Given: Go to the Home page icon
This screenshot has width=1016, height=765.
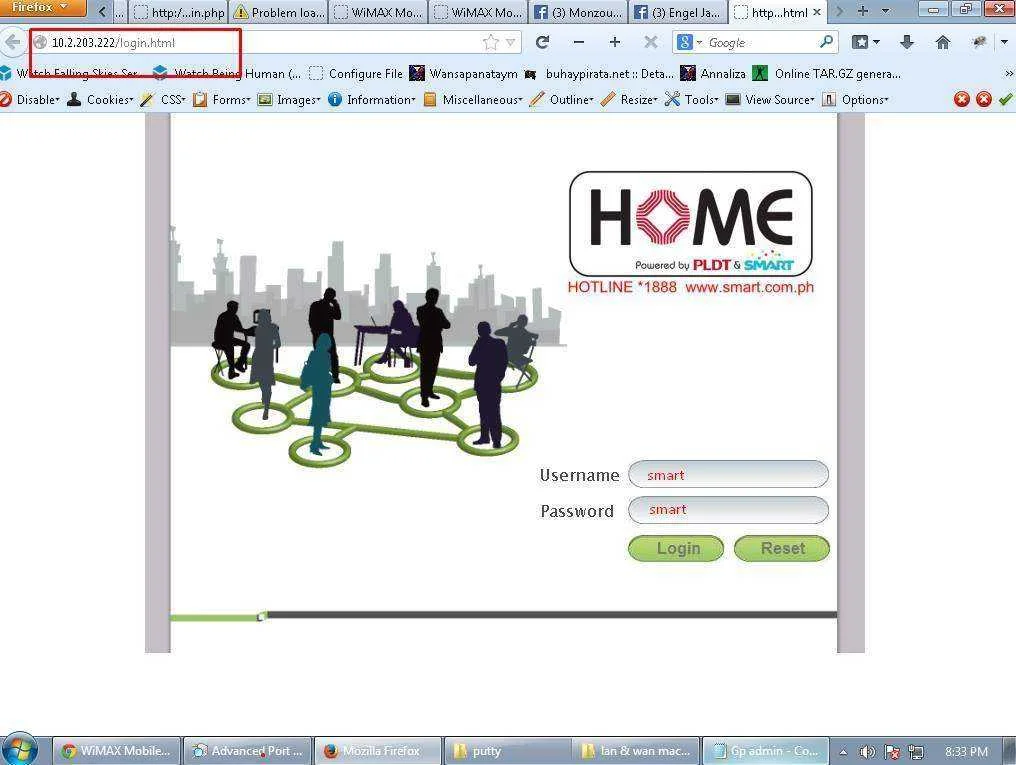Looking at the screenshot, I should coord(943,43).
